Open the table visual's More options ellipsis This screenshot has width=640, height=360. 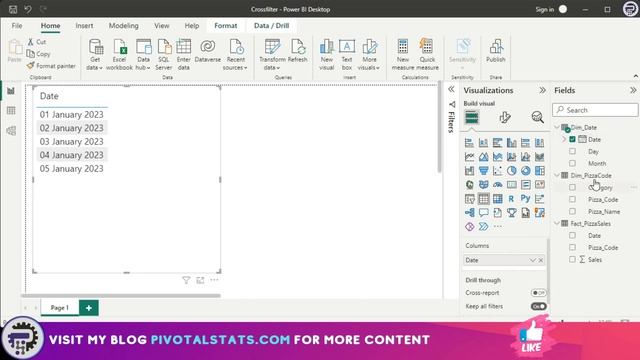pos(214,280)
